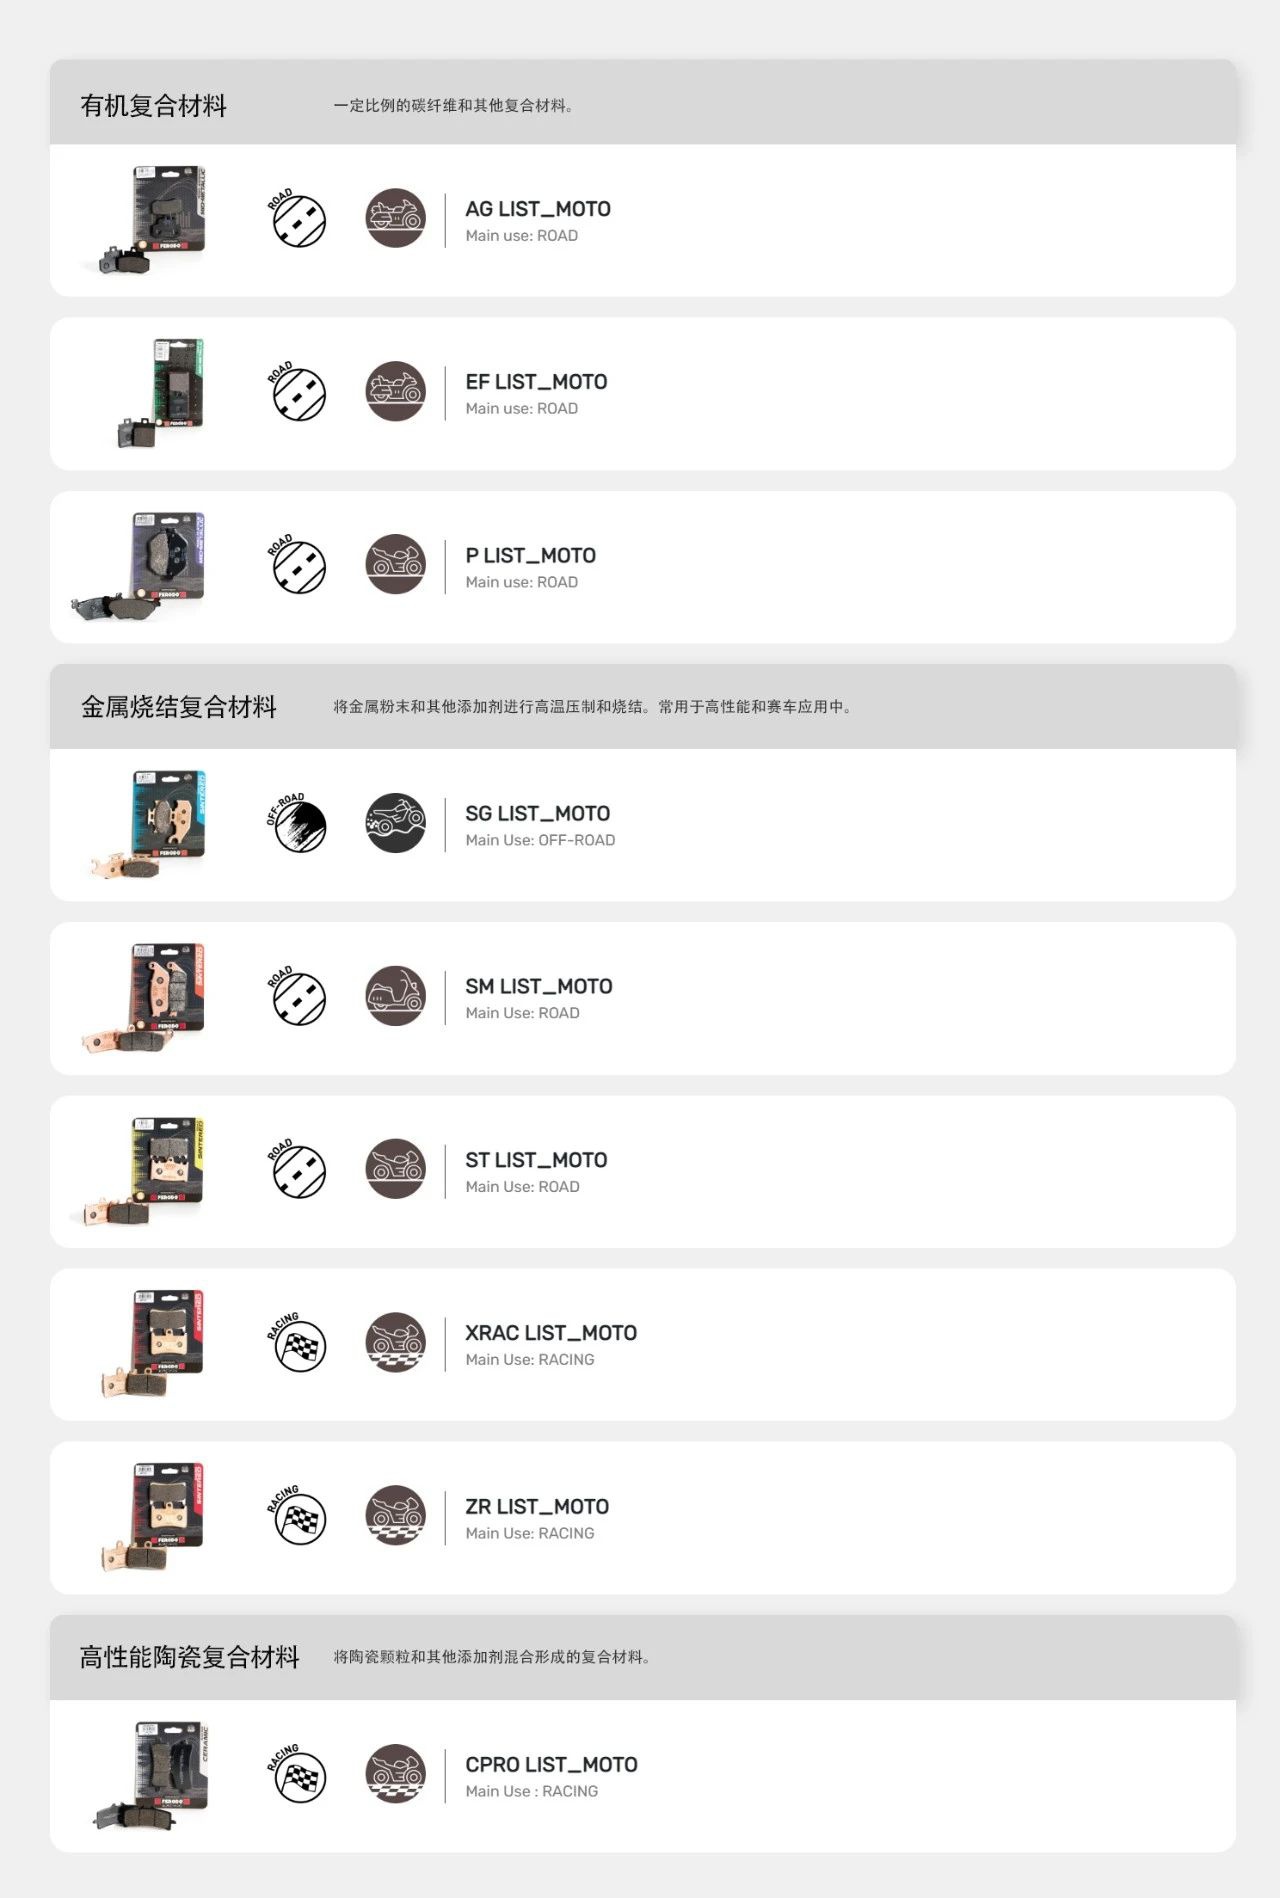Click the dirt bike icon for SG LIST_MOTO

395,824
